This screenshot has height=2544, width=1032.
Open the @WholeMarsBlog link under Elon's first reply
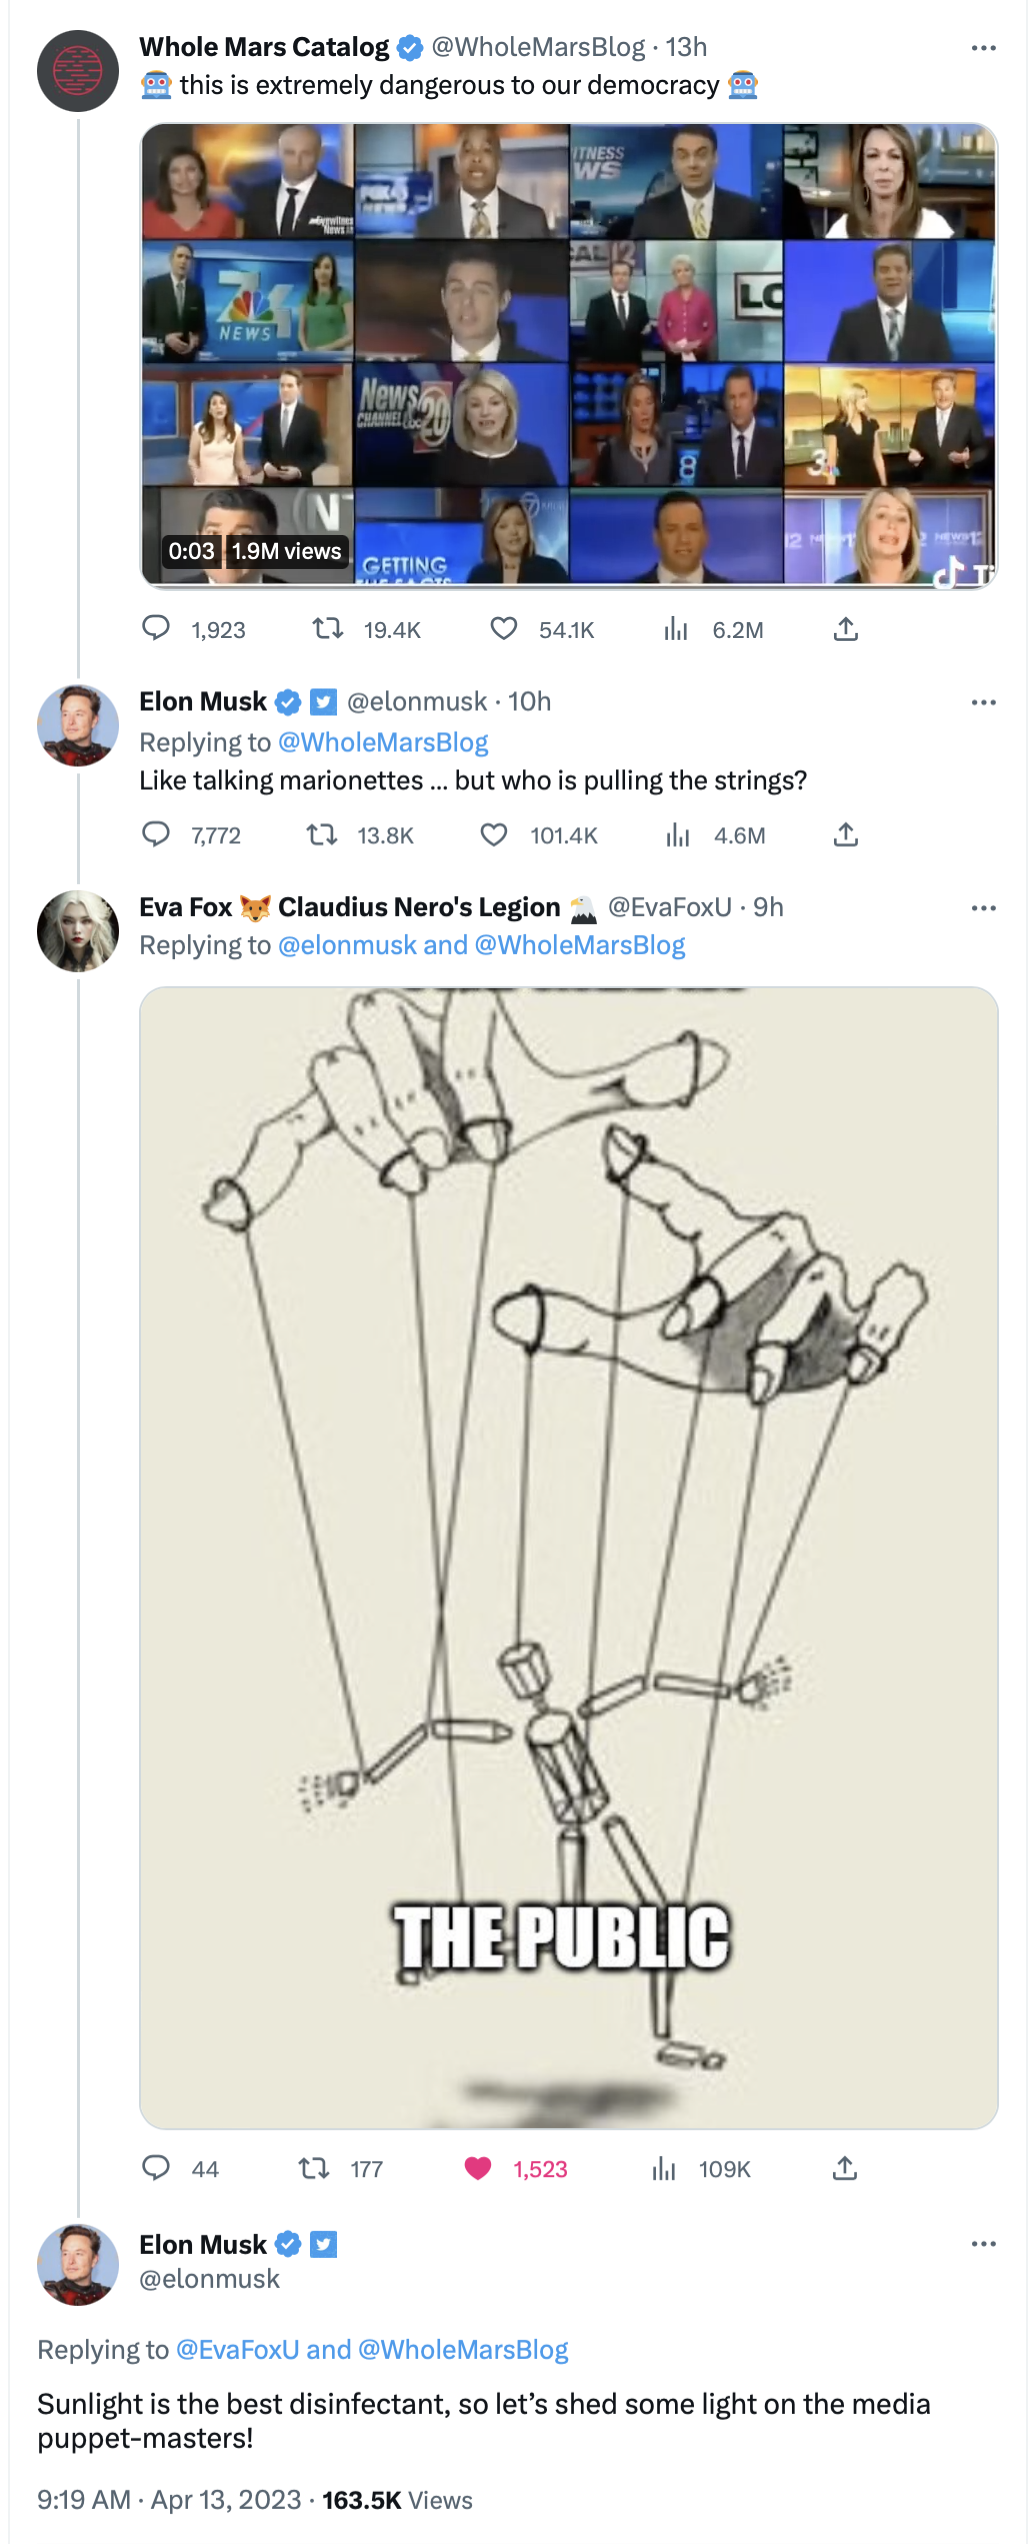pyautogui.click(x=383, y=742)
